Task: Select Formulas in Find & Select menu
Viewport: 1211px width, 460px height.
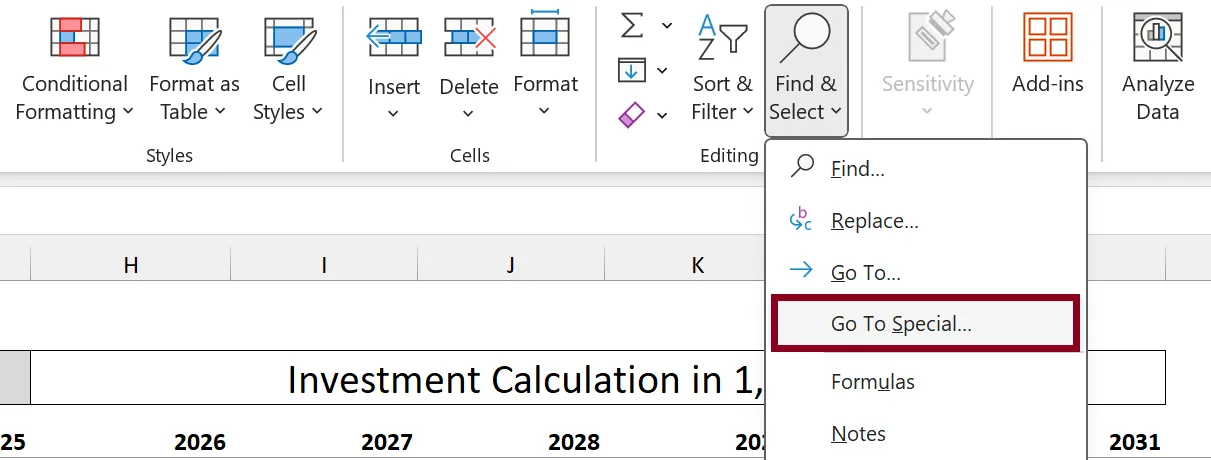Action: [x=926, y=382]
